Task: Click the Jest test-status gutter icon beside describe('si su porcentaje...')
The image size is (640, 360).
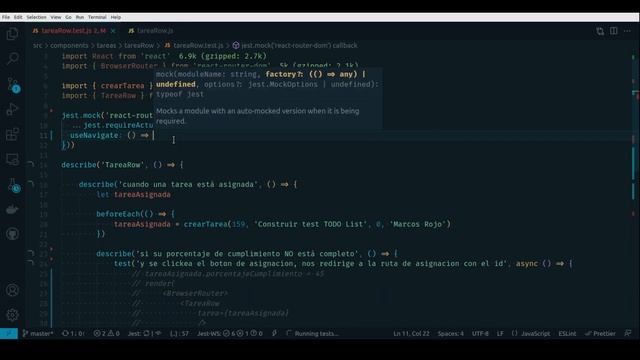Action: tap(31, 253)
